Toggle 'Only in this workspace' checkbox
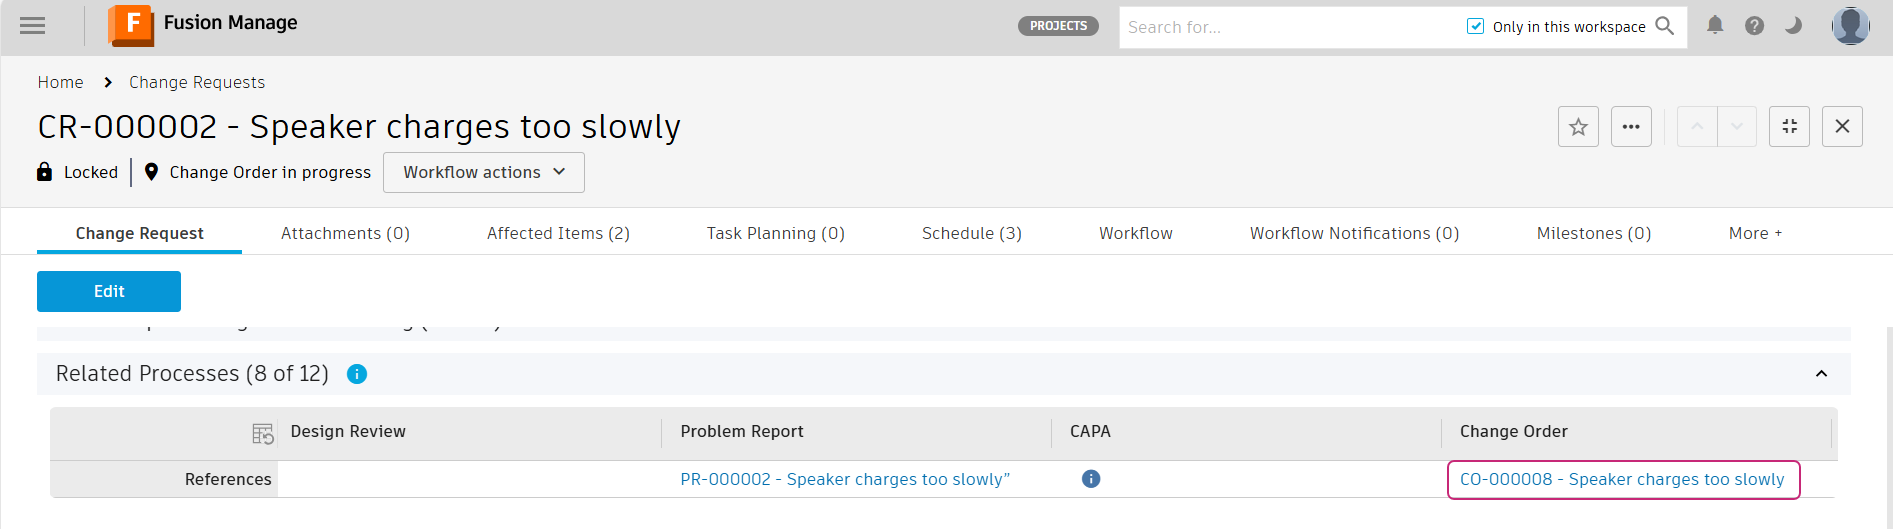Image resolution: width=1893 pixels, height=529 pixels. pos(1475,27)
